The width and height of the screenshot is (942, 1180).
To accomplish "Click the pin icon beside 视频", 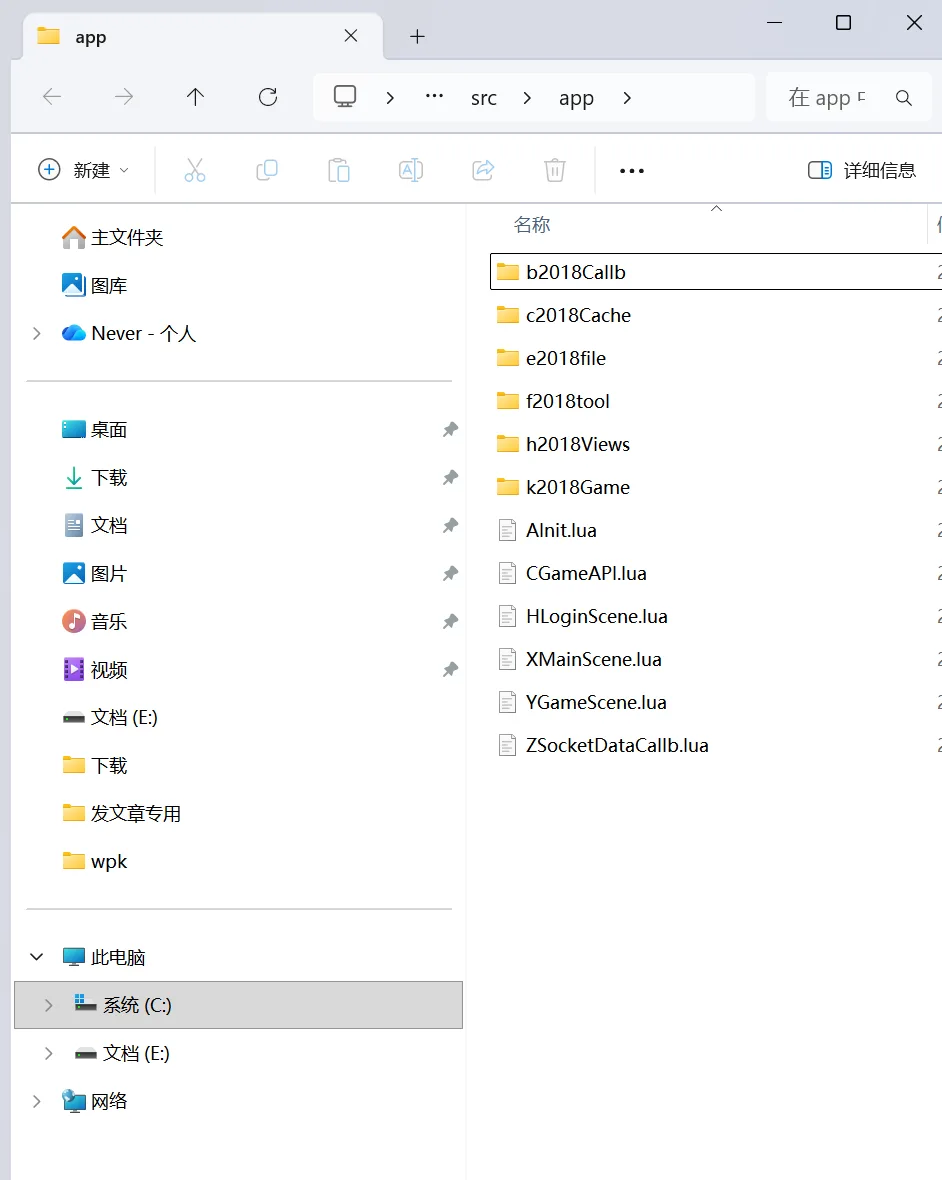I will coord(450,670).
